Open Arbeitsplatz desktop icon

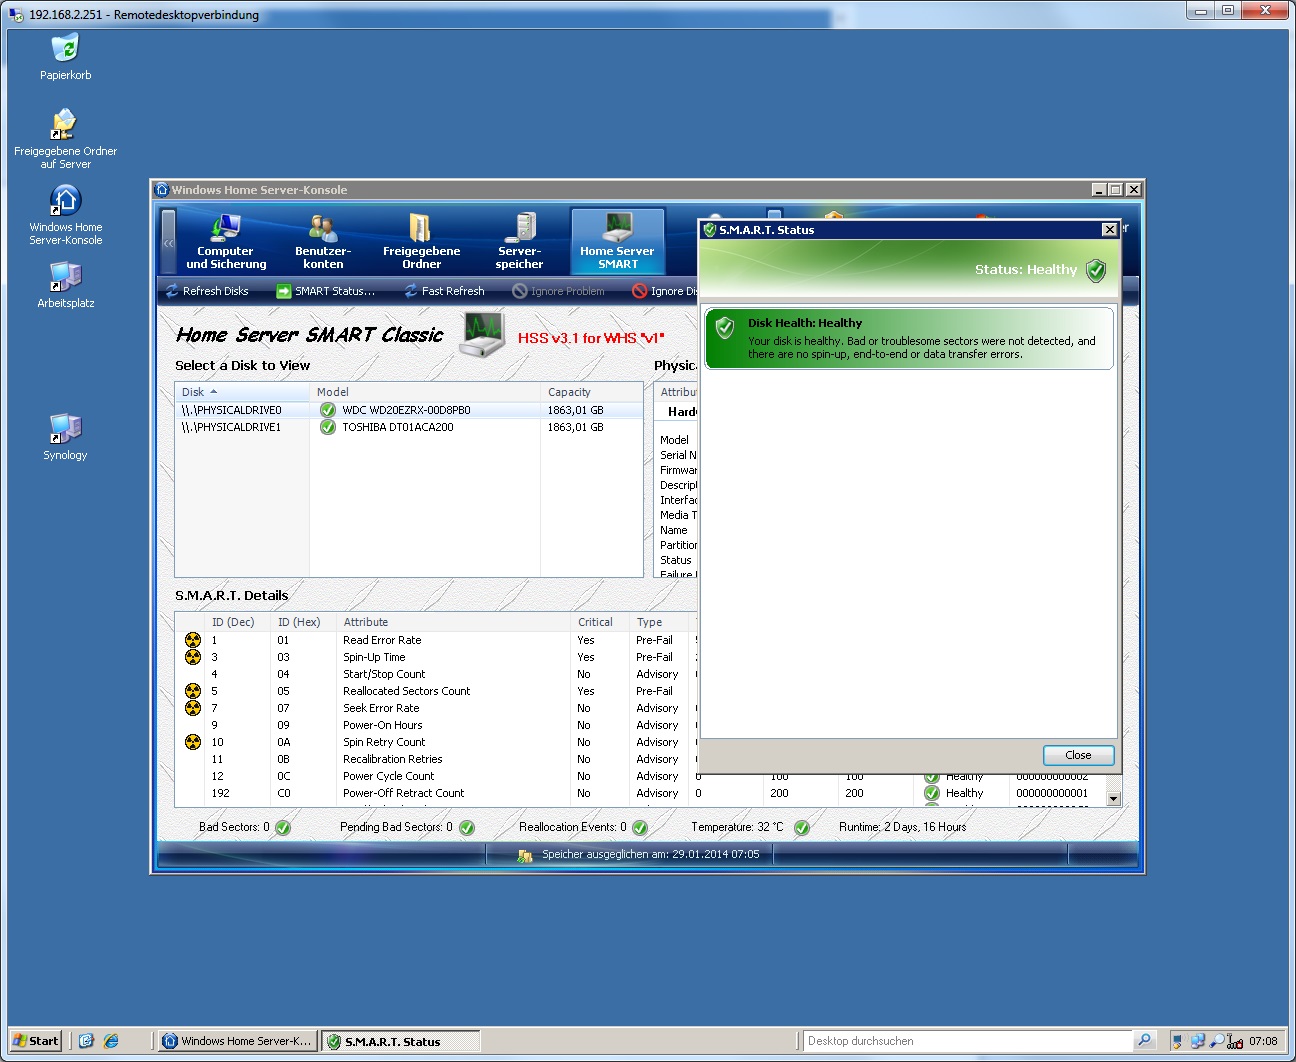tap(65, 285)
